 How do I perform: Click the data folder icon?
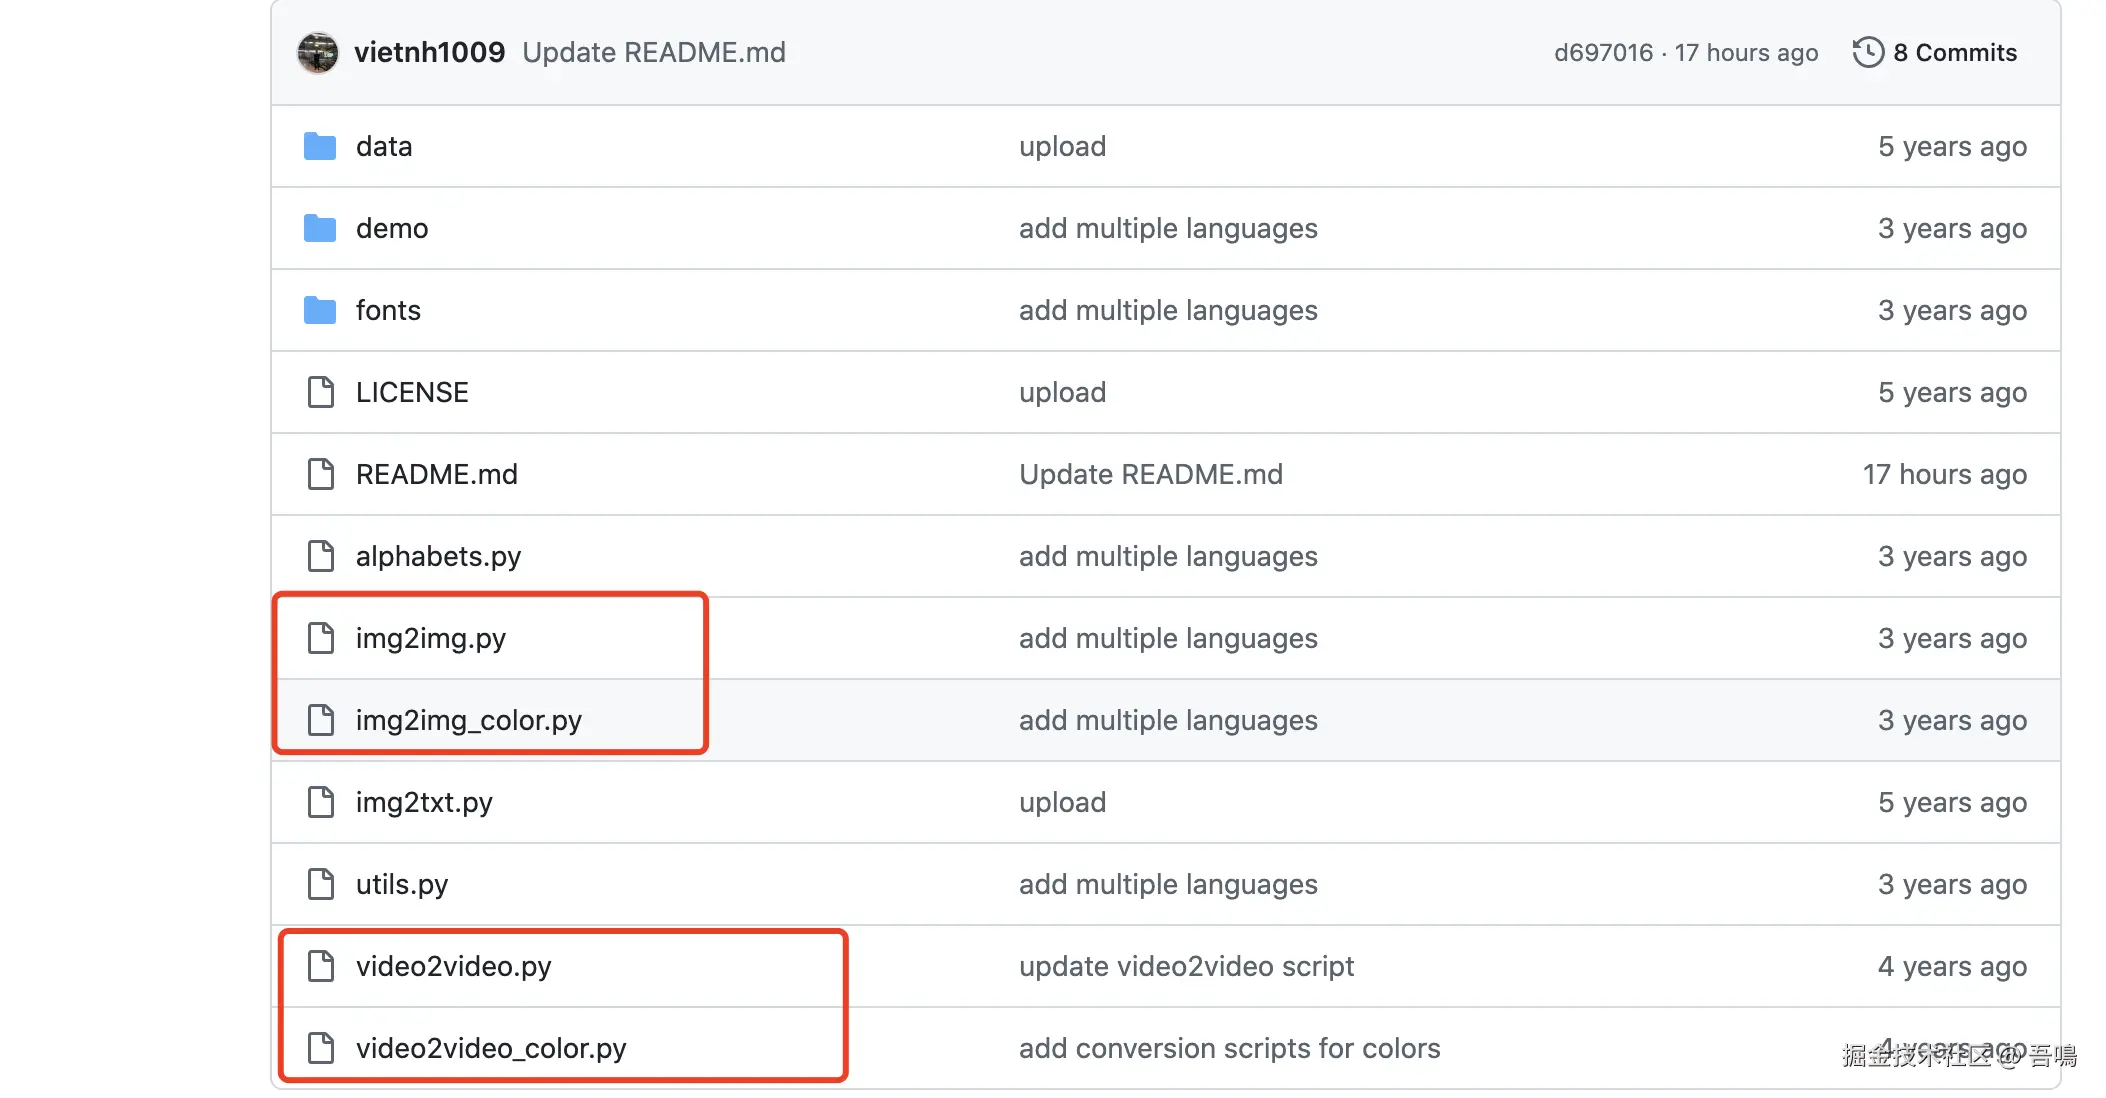(320, 146)
